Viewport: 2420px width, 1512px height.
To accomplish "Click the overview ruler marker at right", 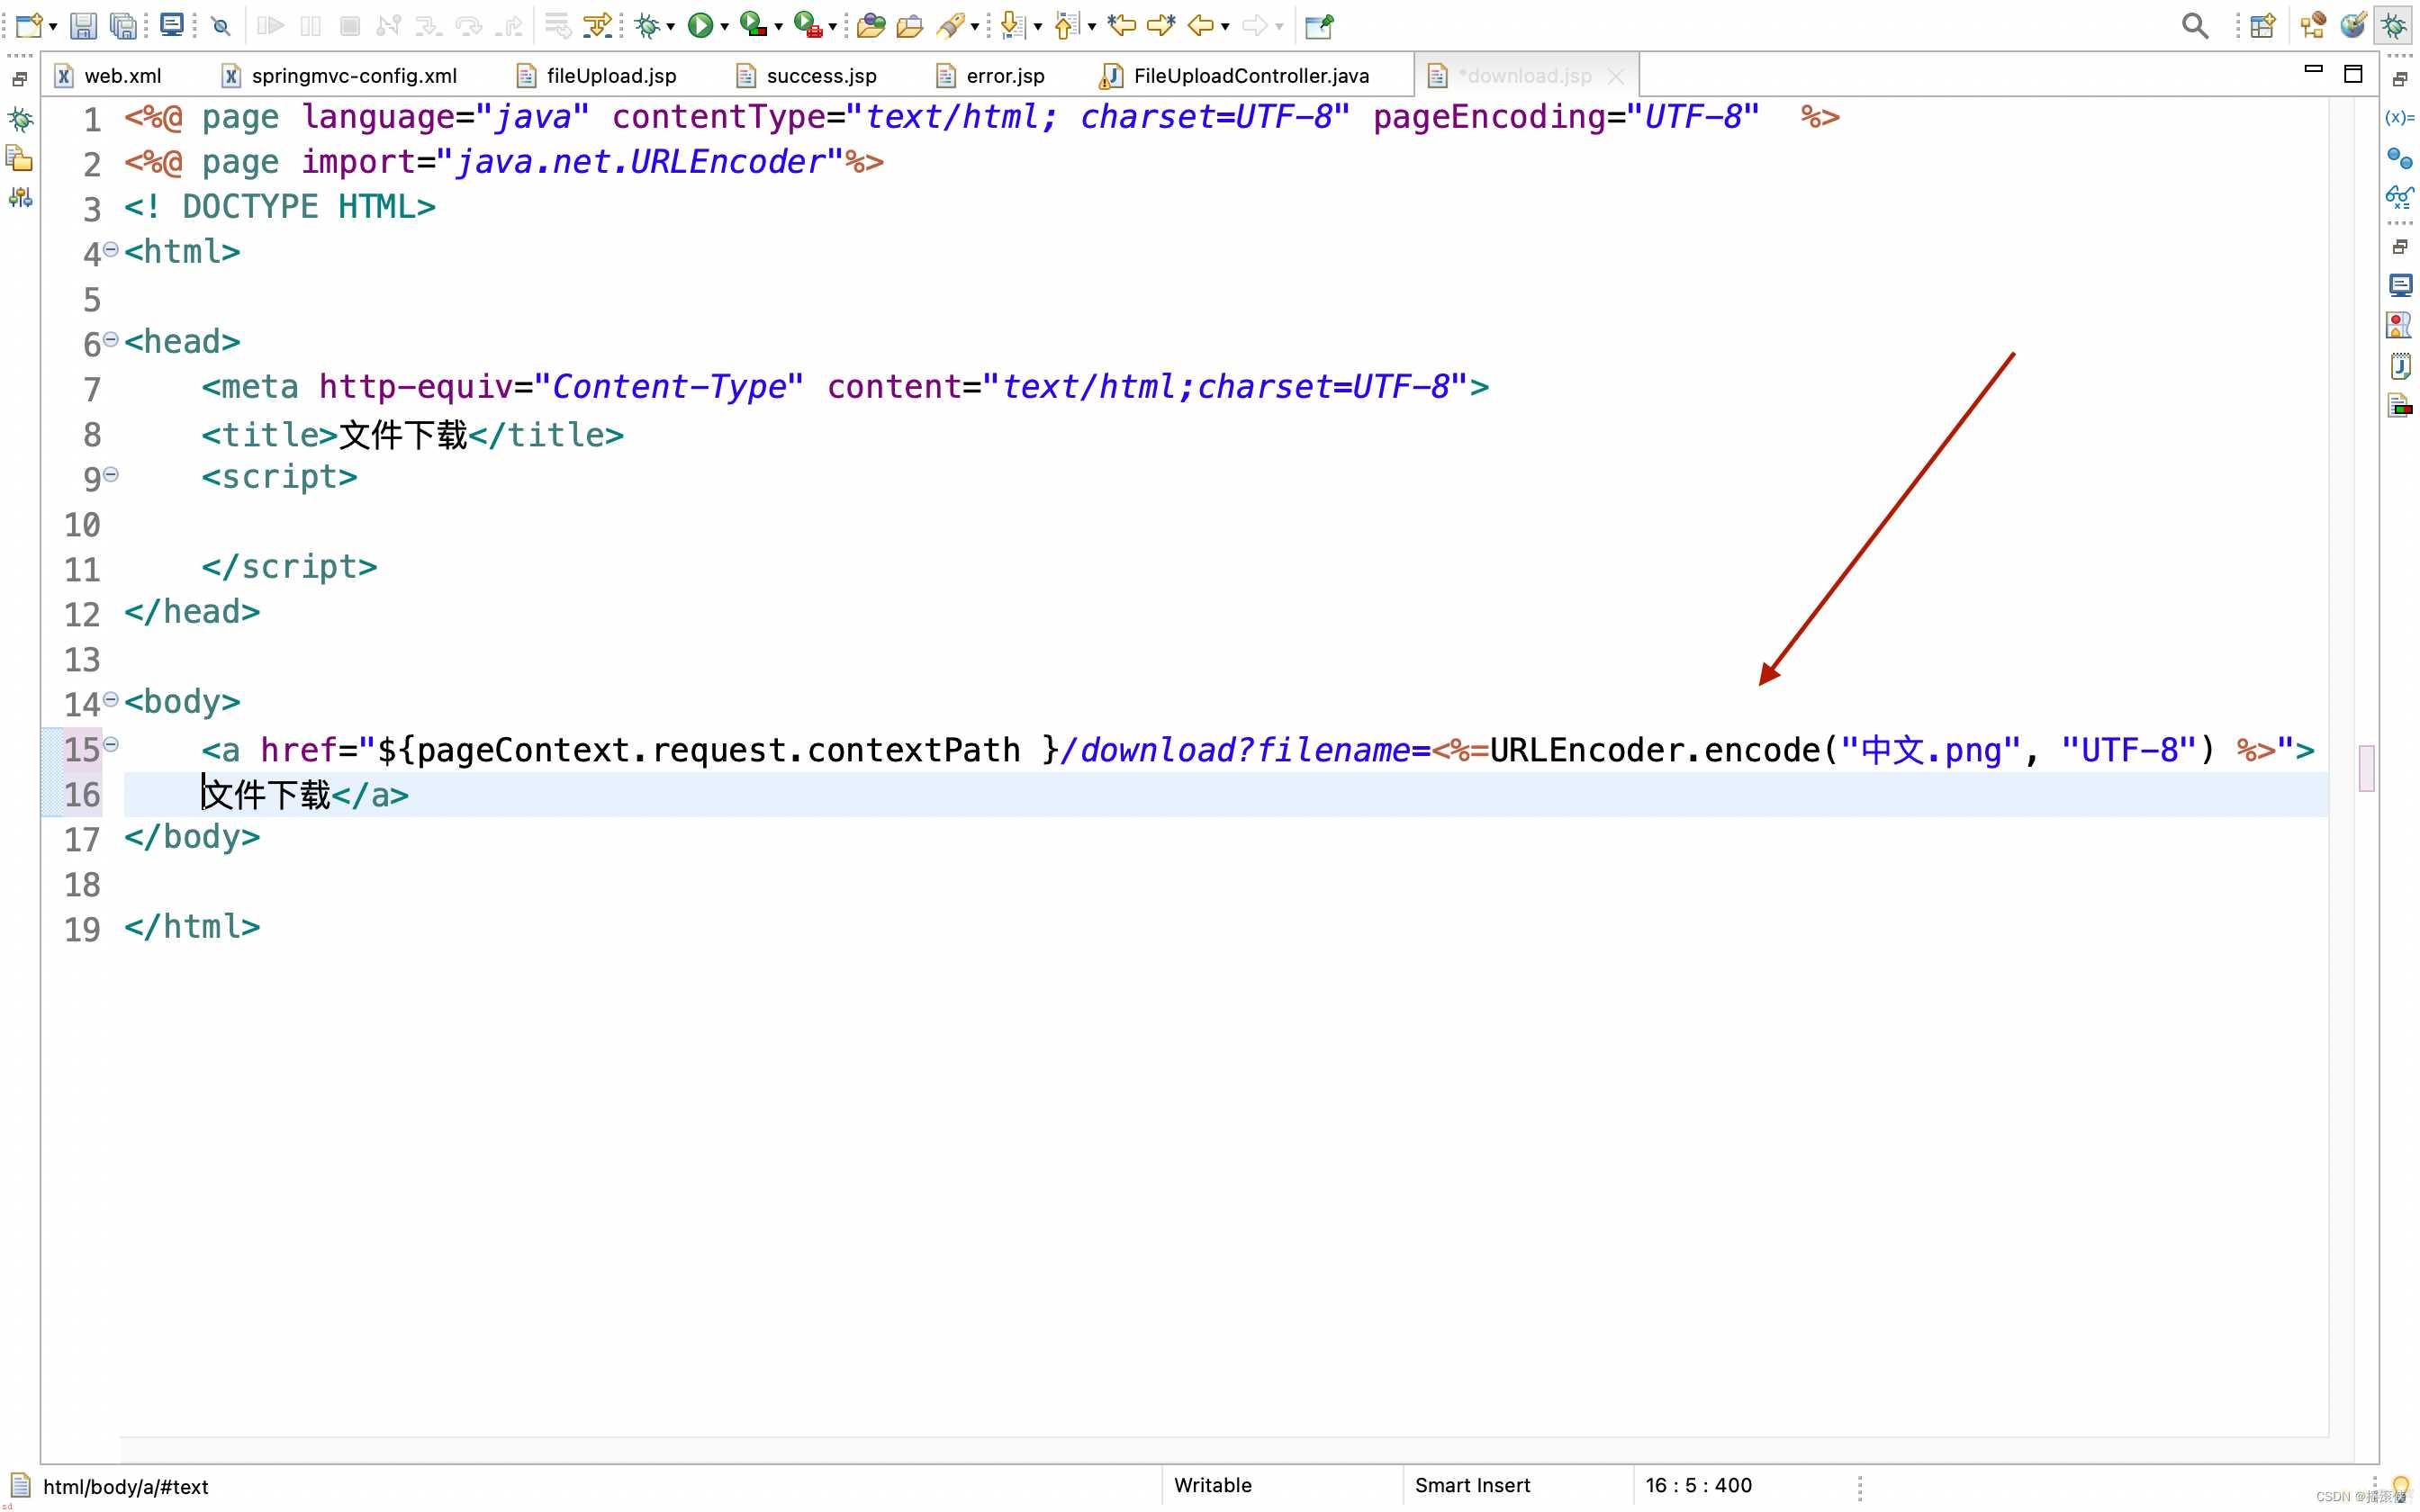I will click(2366, 768).
